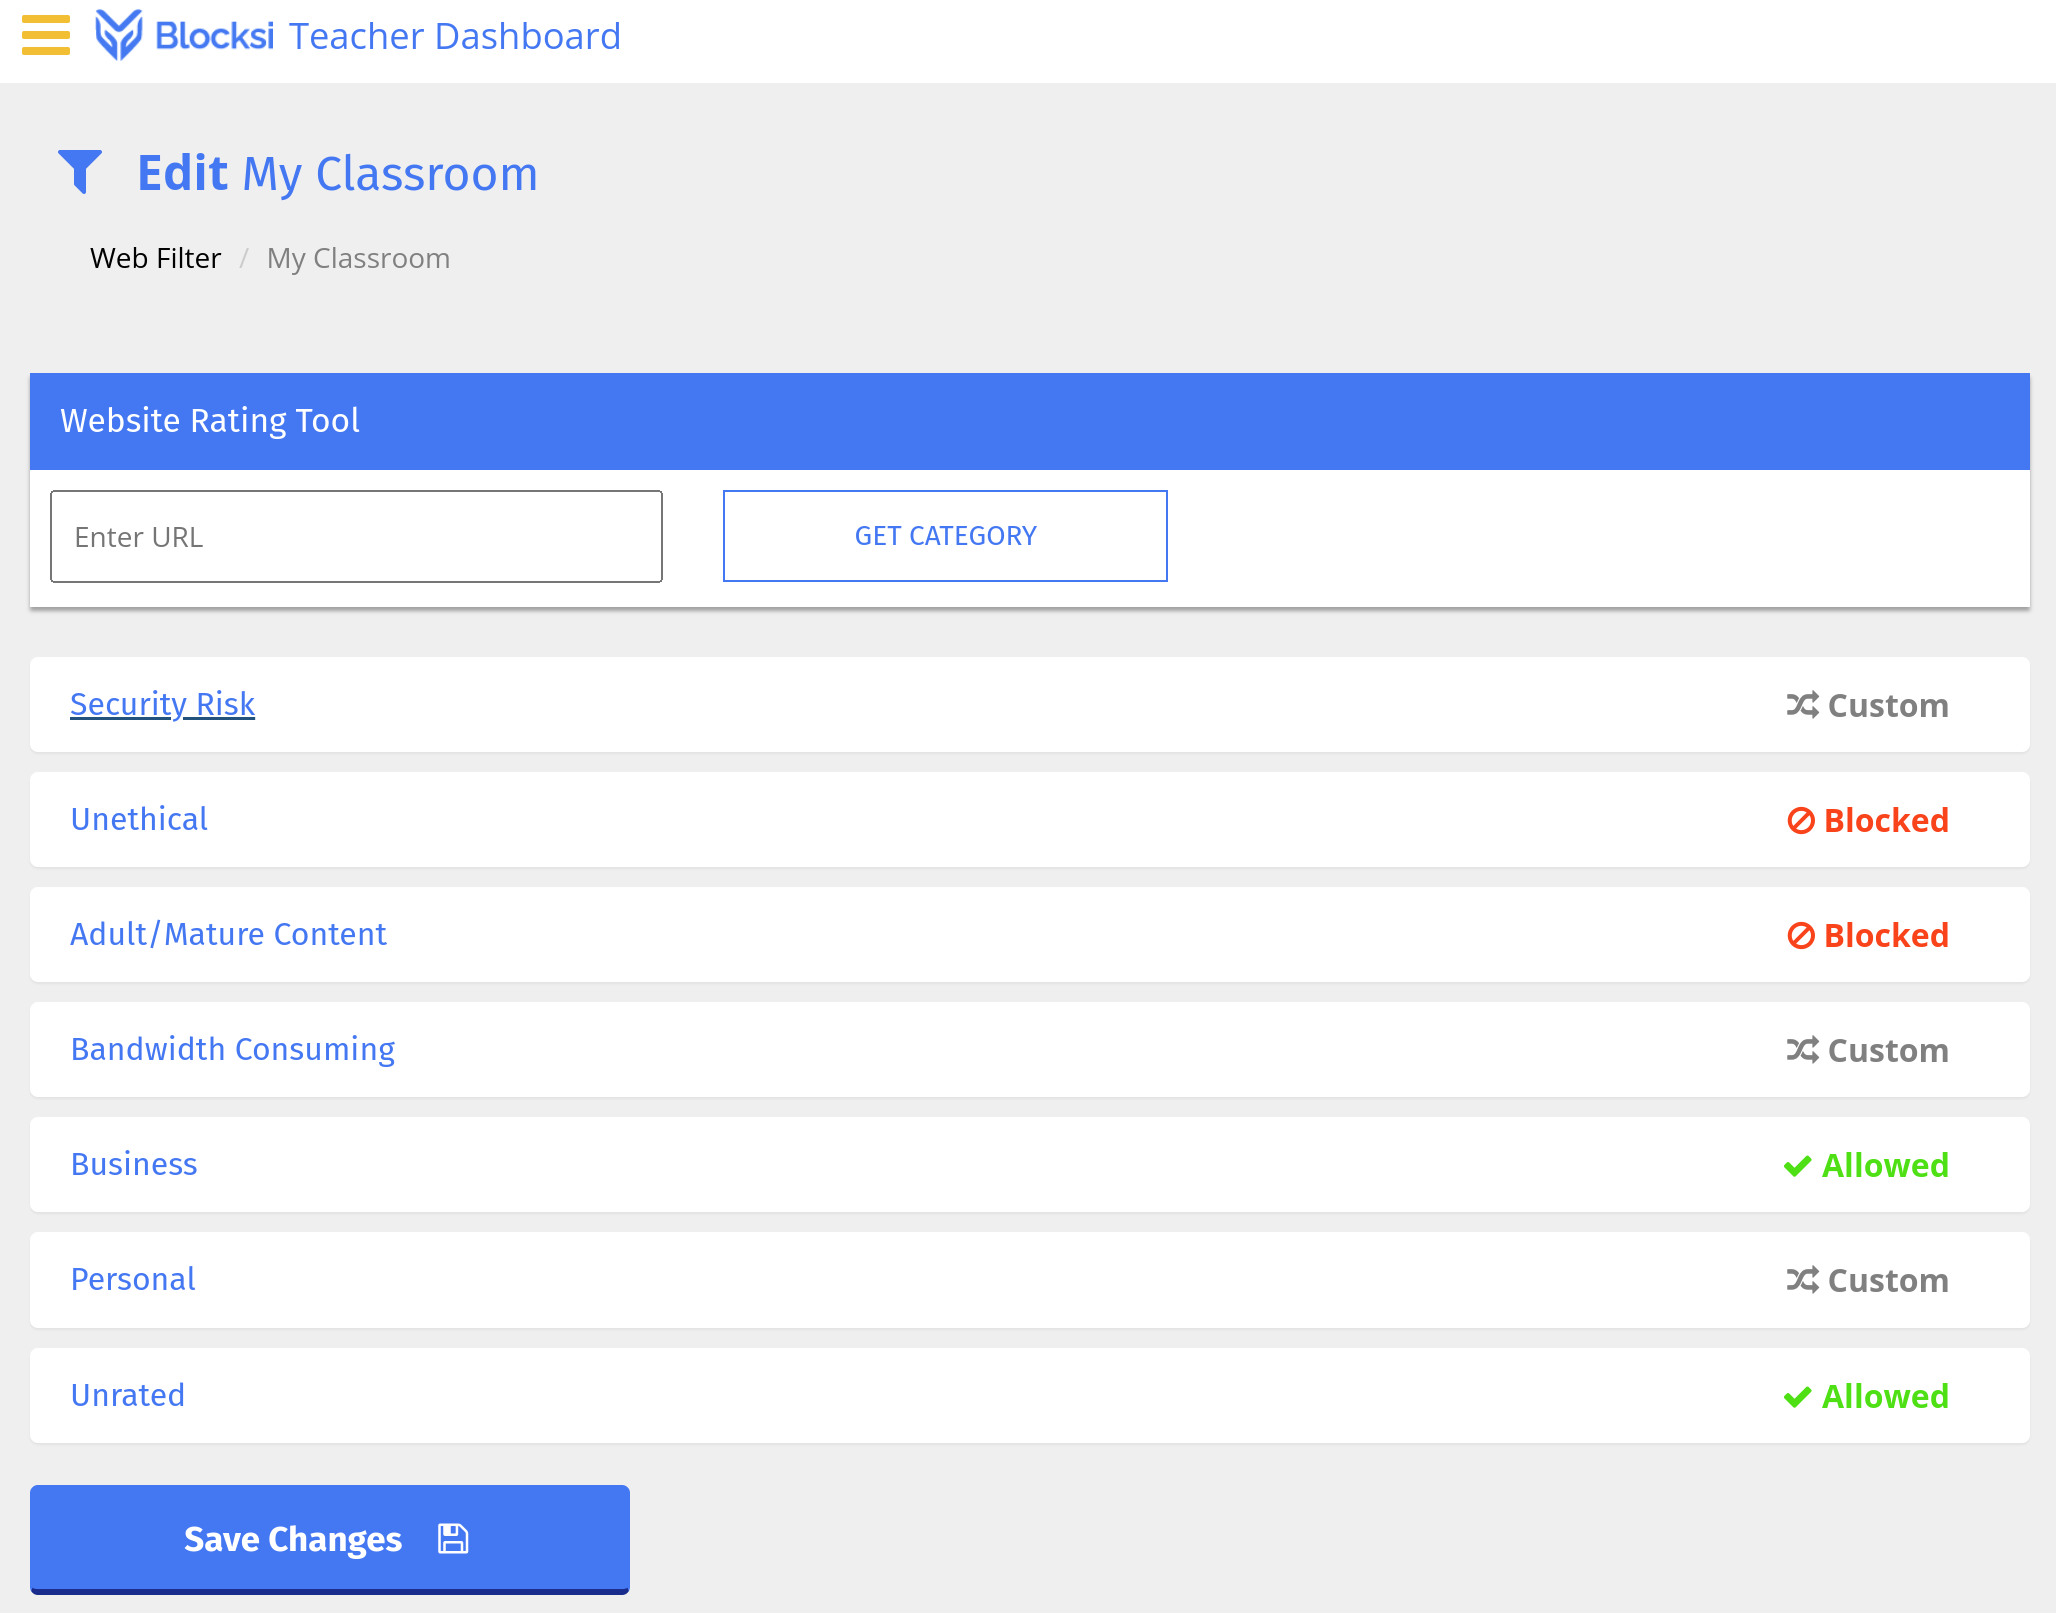The height and width of the screenshot is (1613, 2056).
Task: Expand the Adult/Mature Content category
Action: [x=228, y=934]
